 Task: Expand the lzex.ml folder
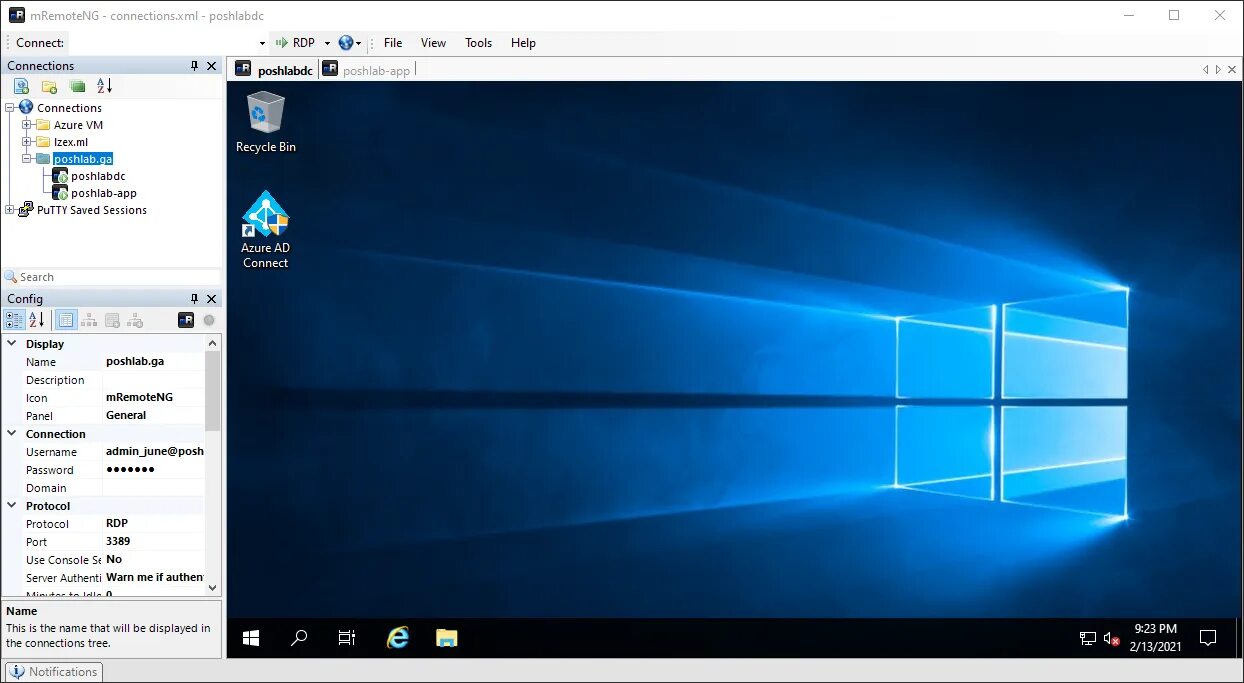(27, 142)
